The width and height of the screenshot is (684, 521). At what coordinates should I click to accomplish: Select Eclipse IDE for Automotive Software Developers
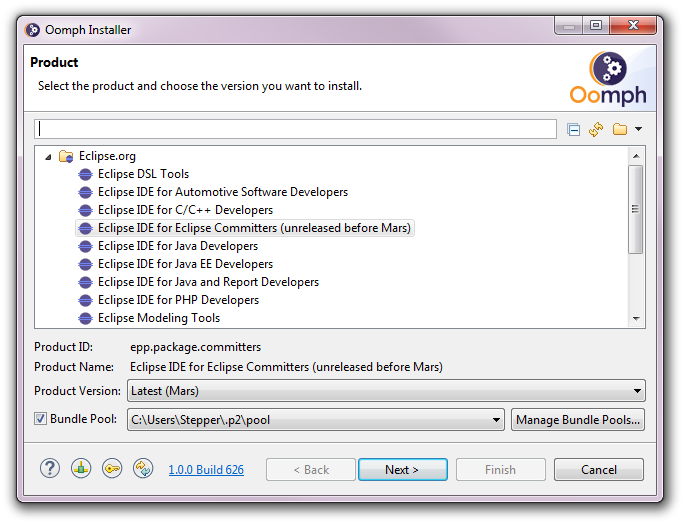223,192
